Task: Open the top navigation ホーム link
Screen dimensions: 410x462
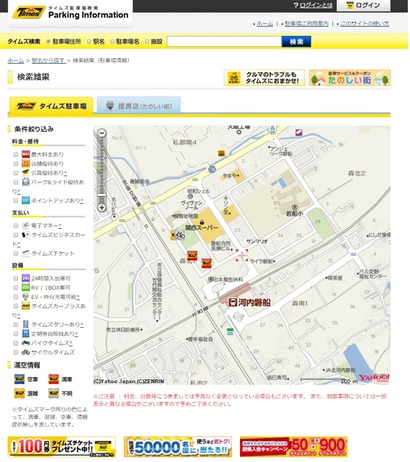Action: (x=265, y=24)
